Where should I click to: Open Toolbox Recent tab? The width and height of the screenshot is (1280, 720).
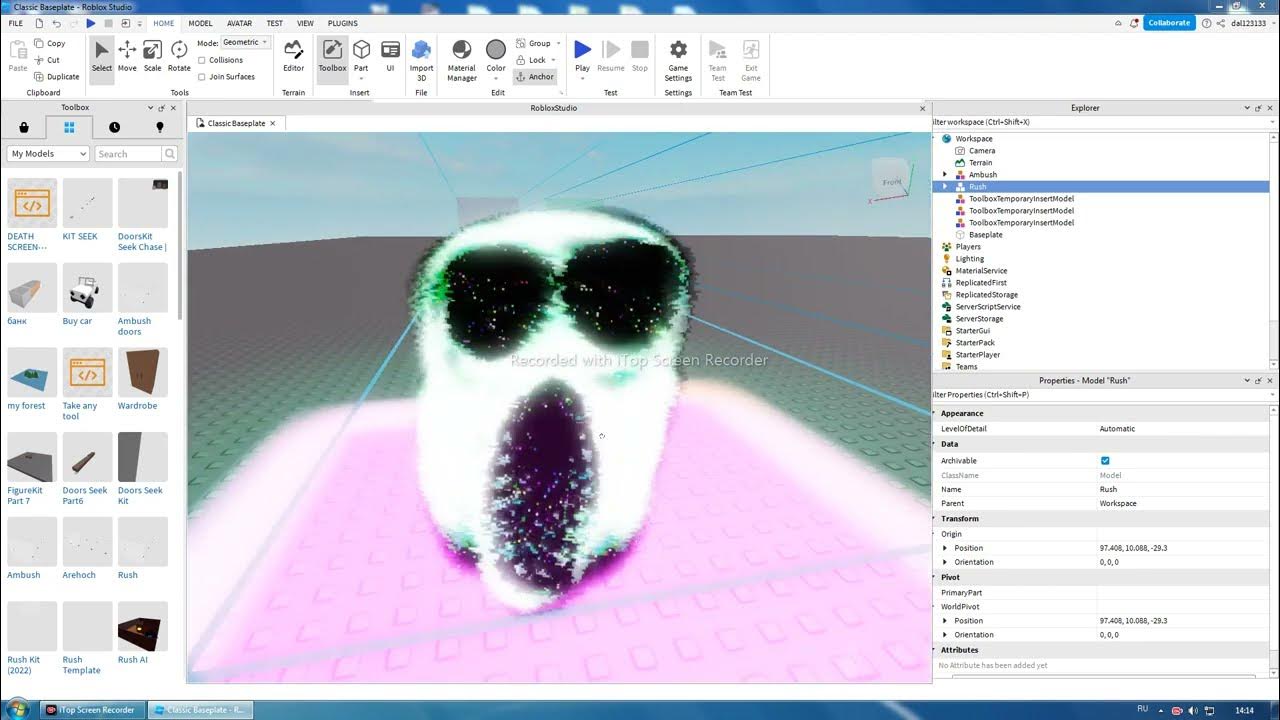(114, 127)
